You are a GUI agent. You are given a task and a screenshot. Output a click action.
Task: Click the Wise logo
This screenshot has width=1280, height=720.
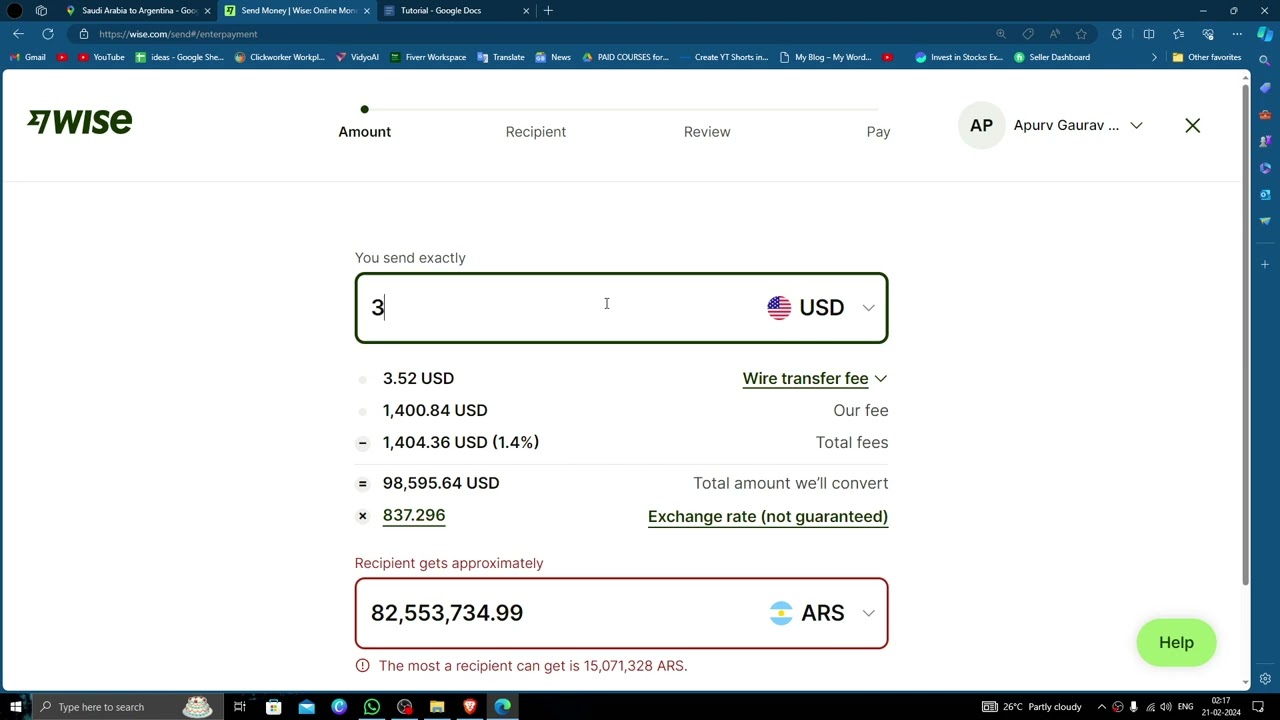pos(80,122)
